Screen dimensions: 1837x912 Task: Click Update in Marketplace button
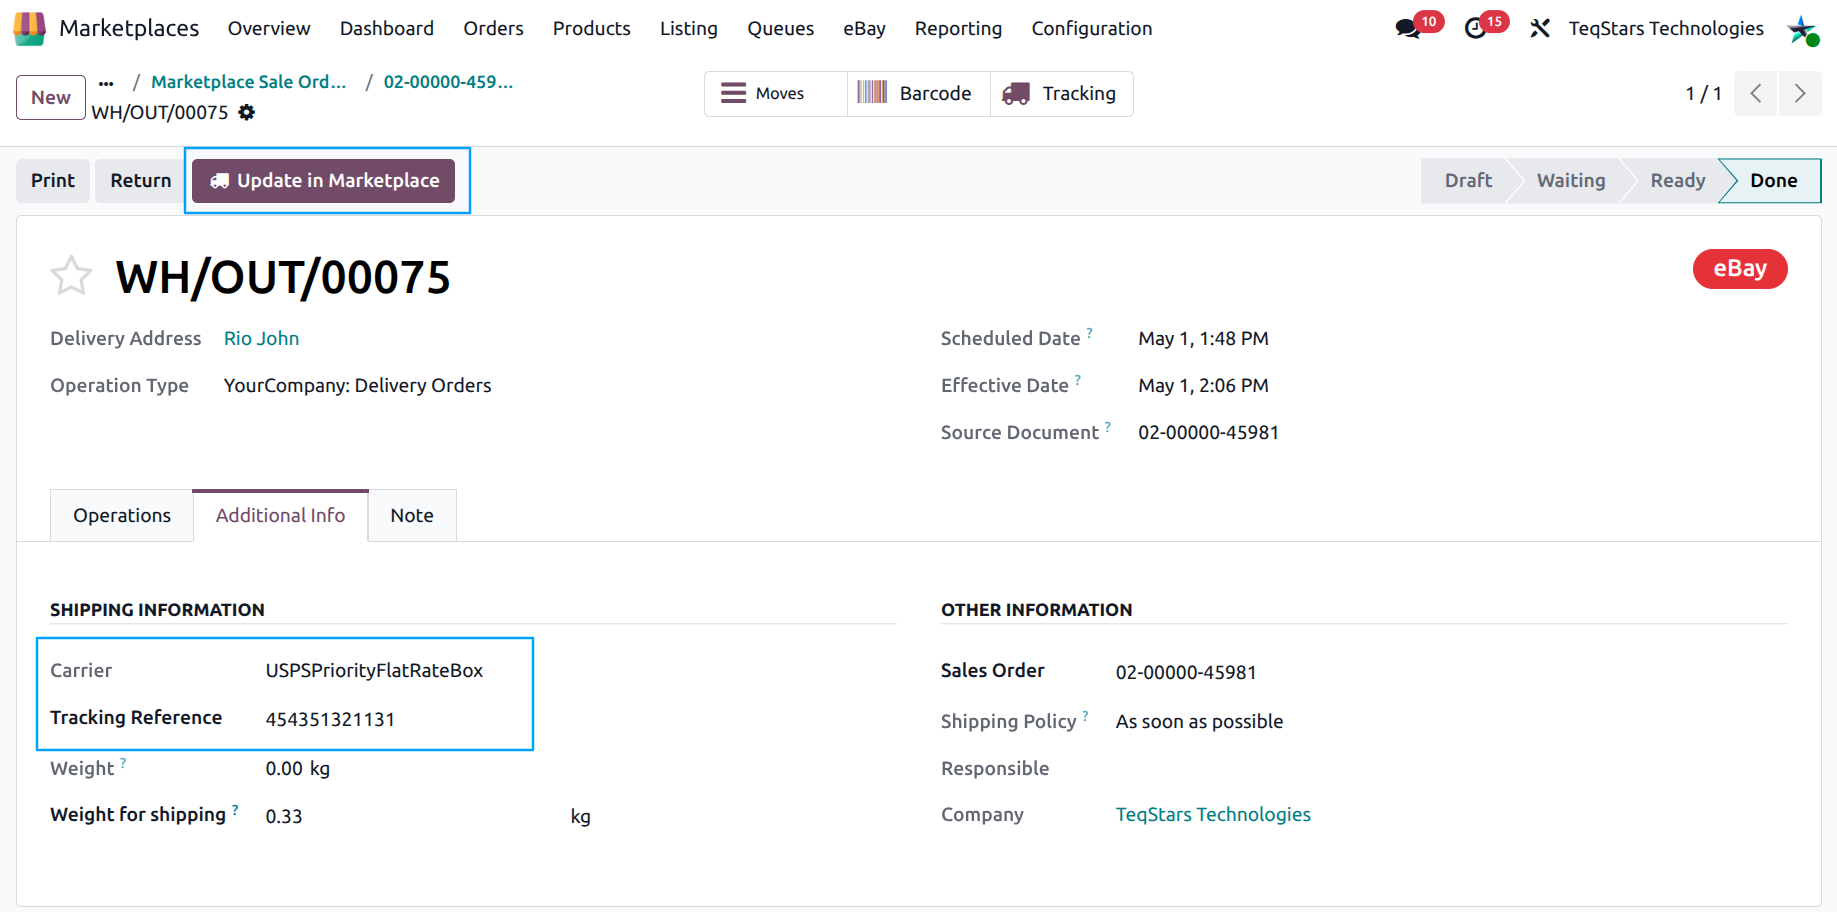(x=324, y=181)
